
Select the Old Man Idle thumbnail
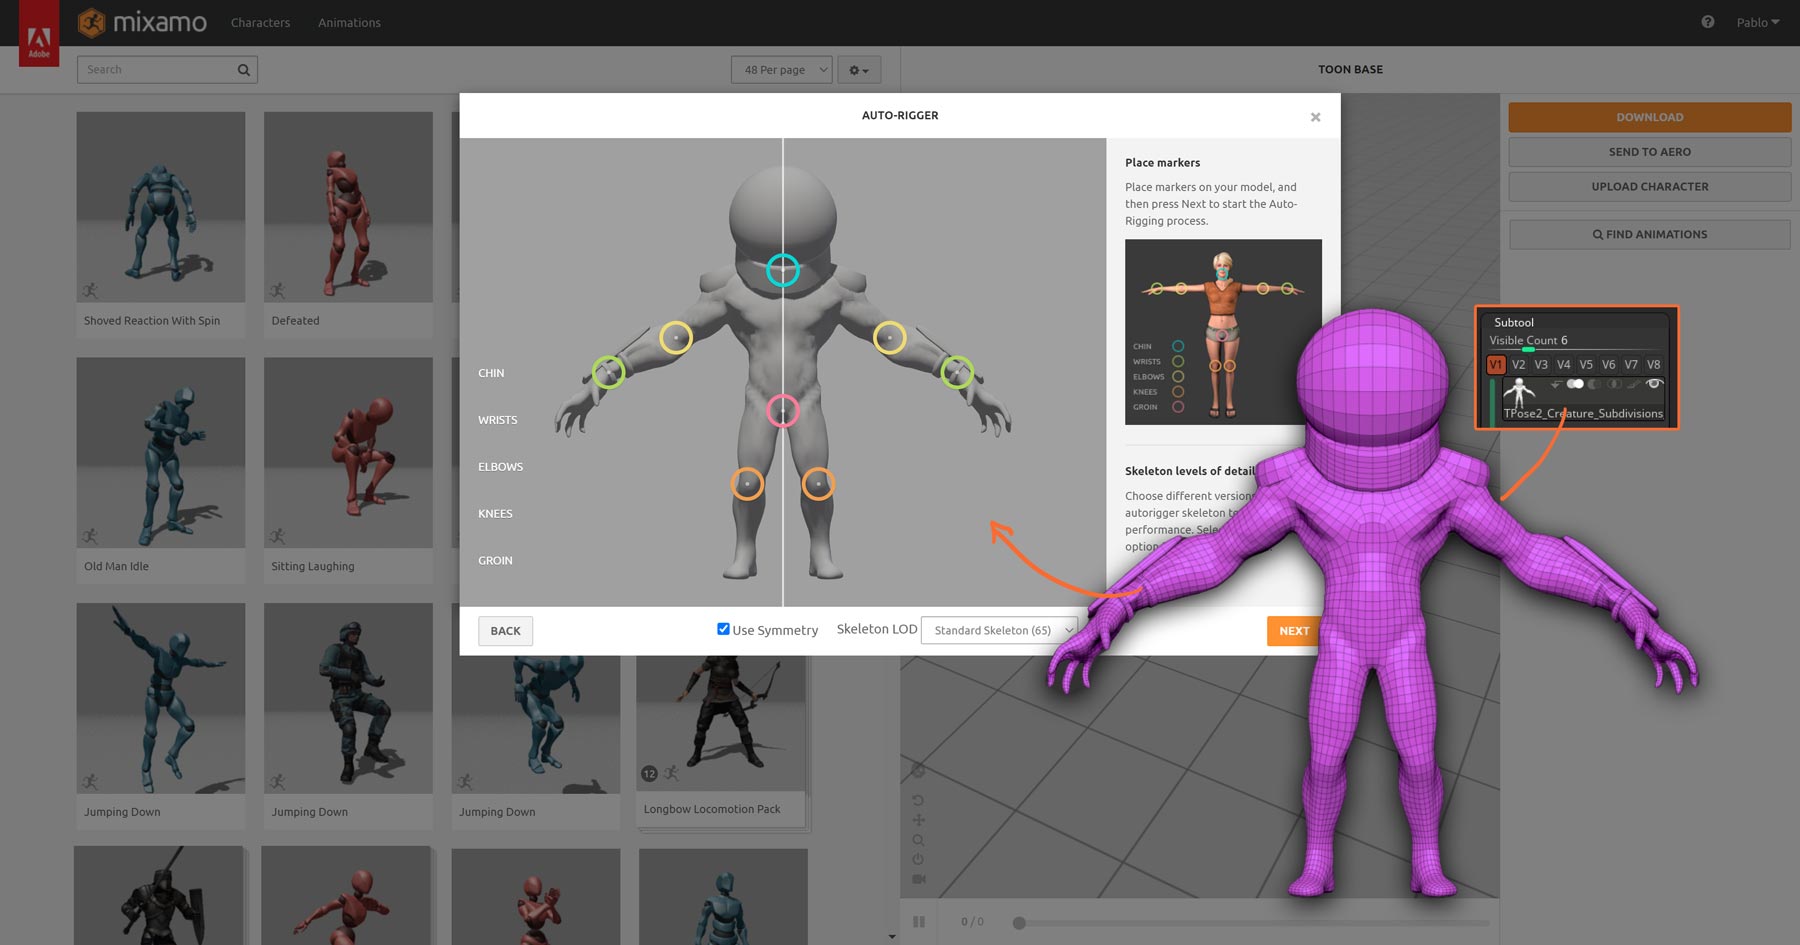161,452
